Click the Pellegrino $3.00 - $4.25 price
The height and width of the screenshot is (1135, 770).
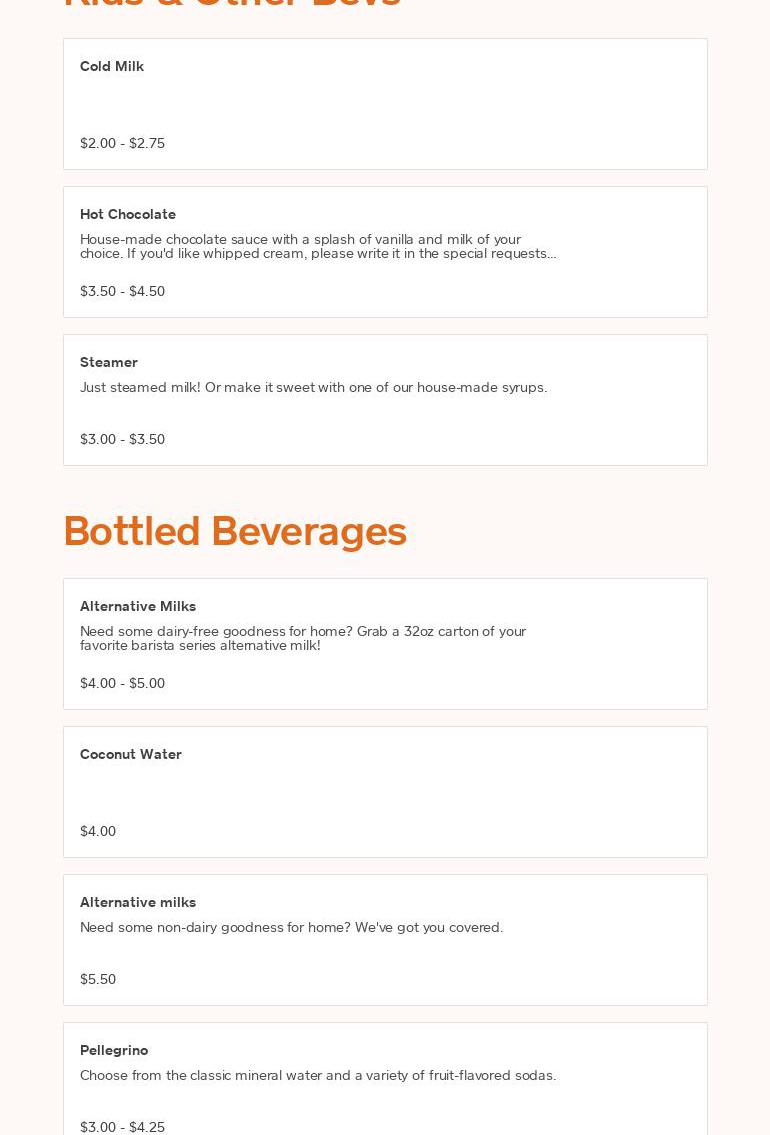click(x=122, y=1127)
